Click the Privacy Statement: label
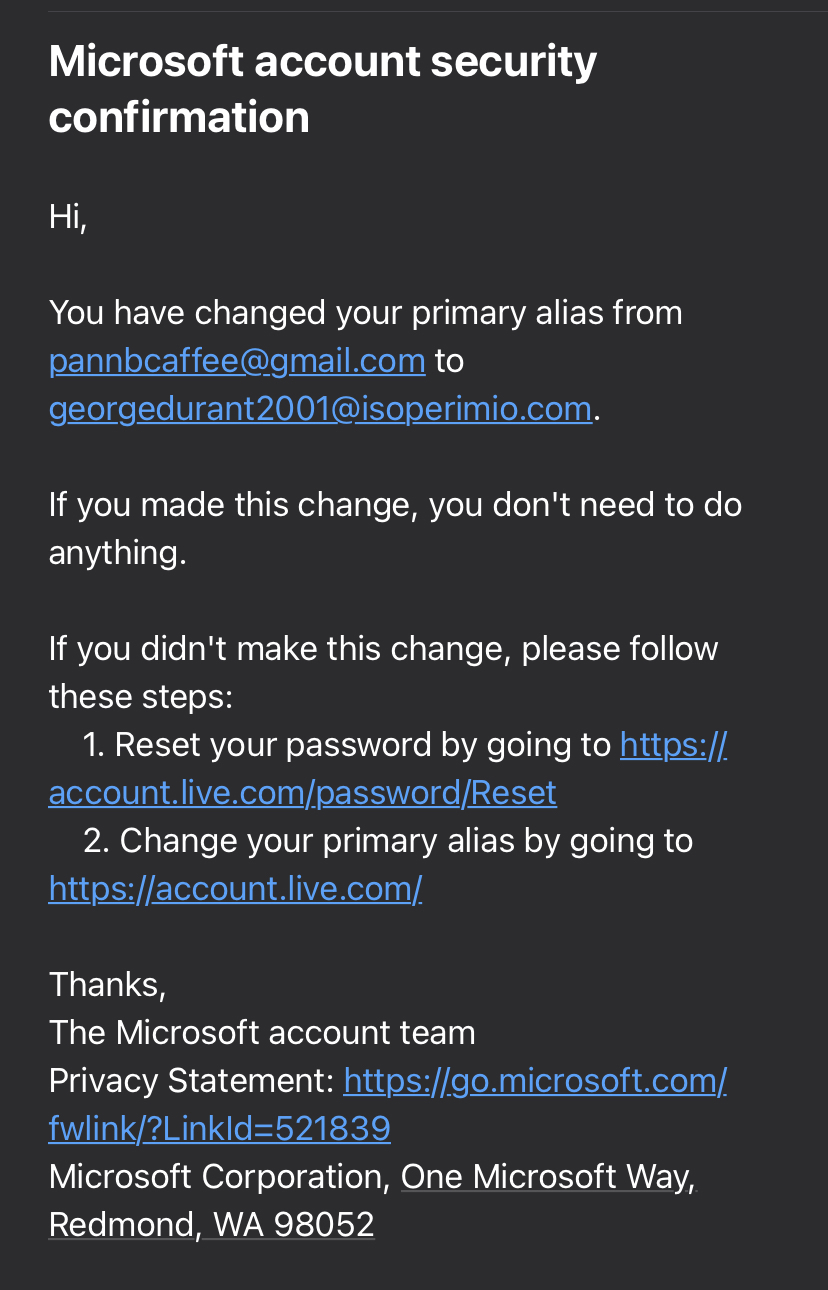Image resolution: width=828 pixels, height=1290 pixels. 191,1081
